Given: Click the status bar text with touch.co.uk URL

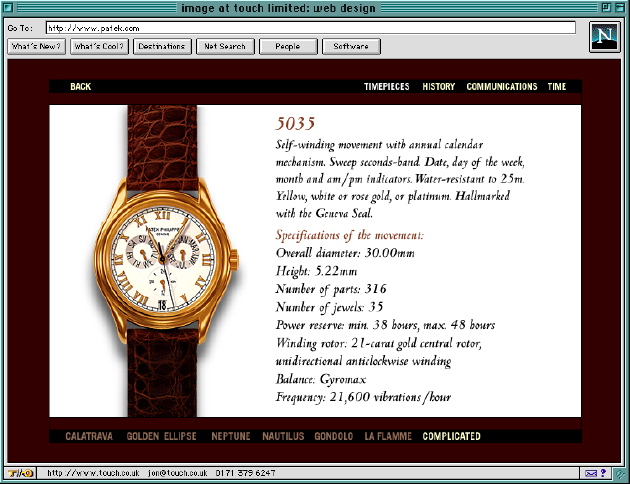Looking at the screenshot, I should 161,473.
